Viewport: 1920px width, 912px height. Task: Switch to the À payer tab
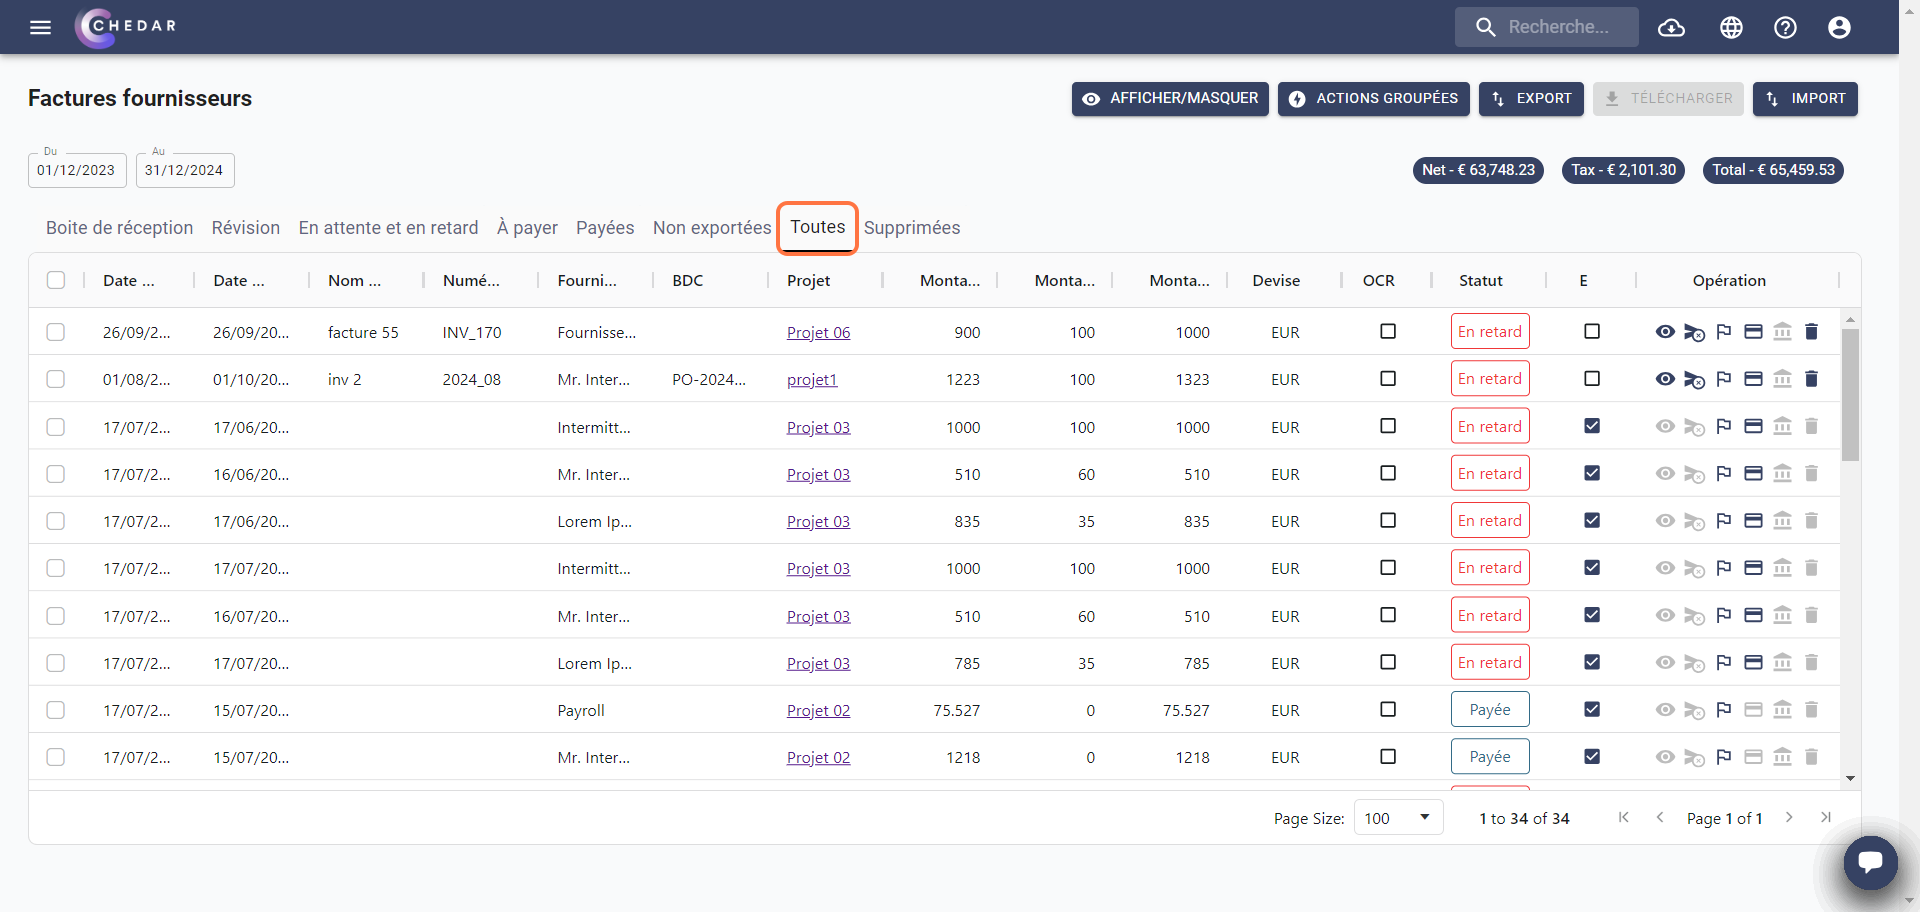coord(527,228)
